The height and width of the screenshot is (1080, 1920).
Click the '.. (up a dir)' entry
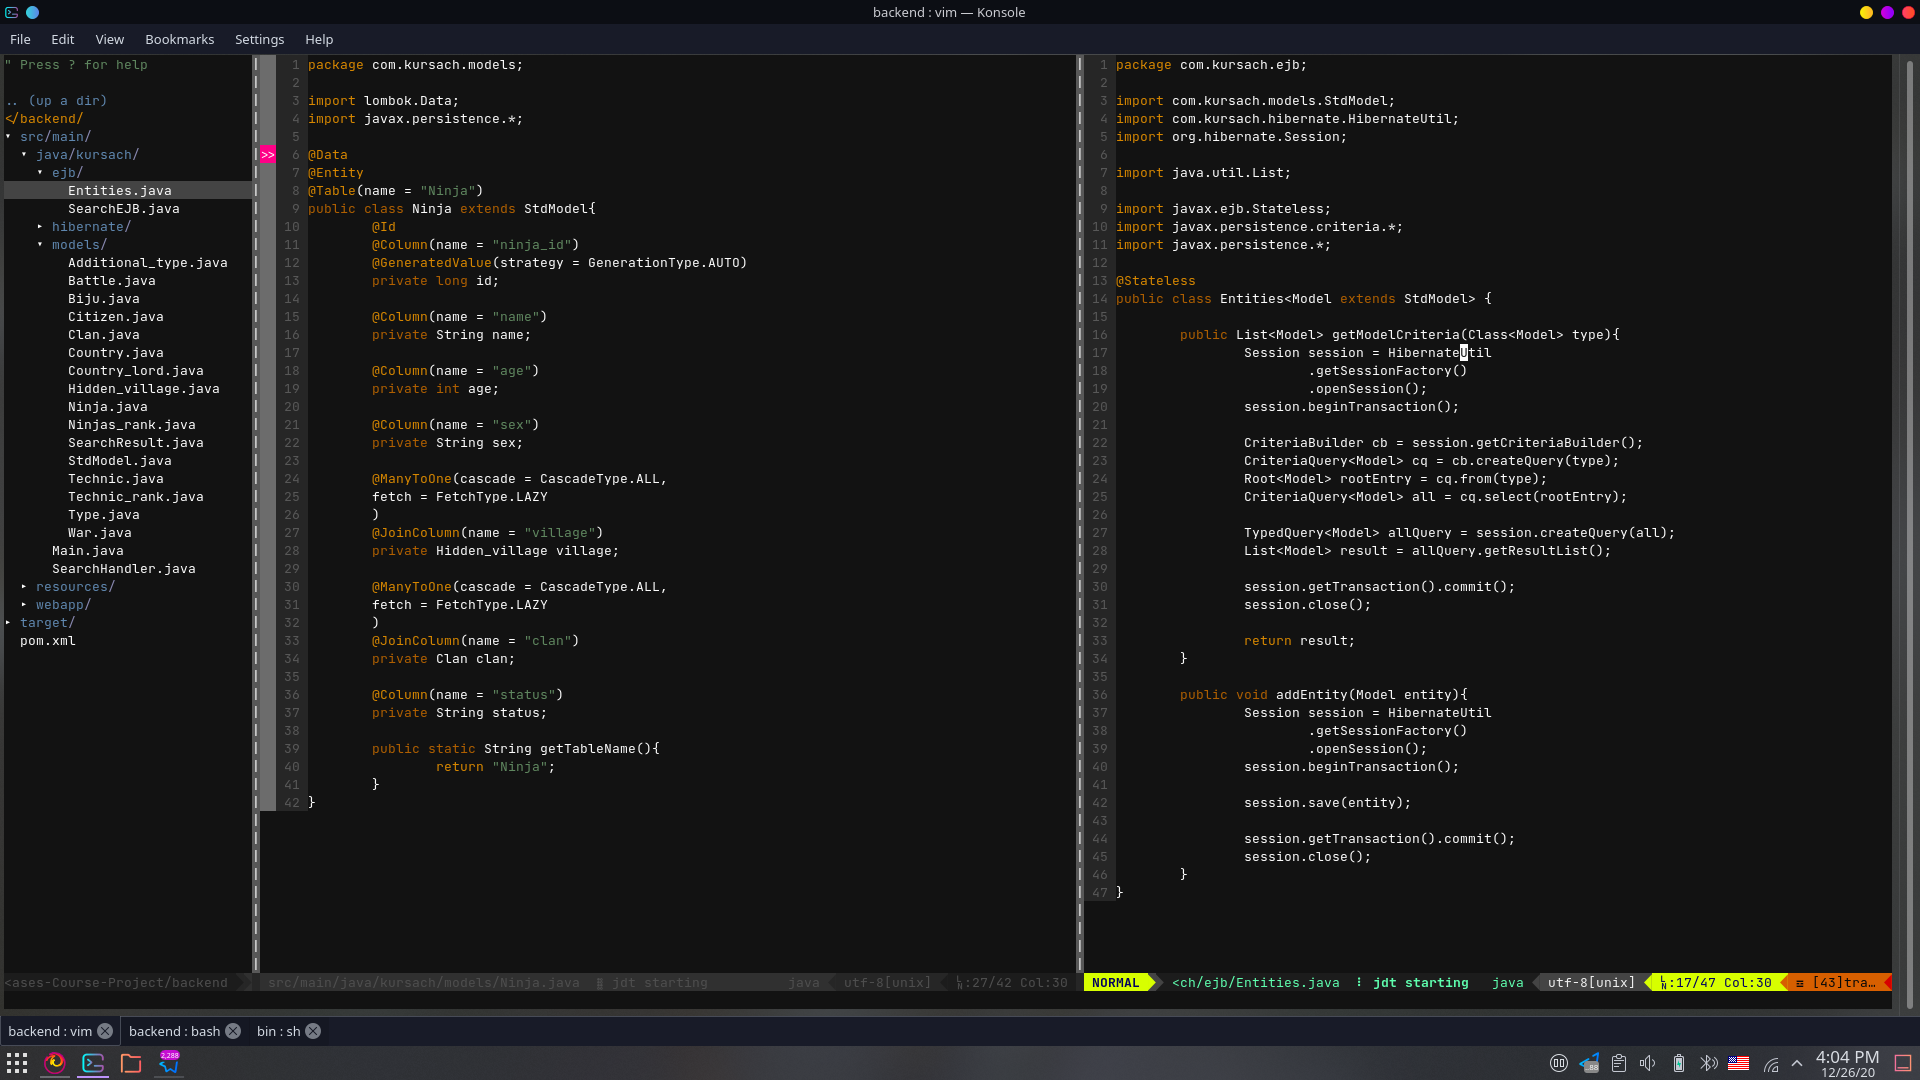(x=55, y=101)
